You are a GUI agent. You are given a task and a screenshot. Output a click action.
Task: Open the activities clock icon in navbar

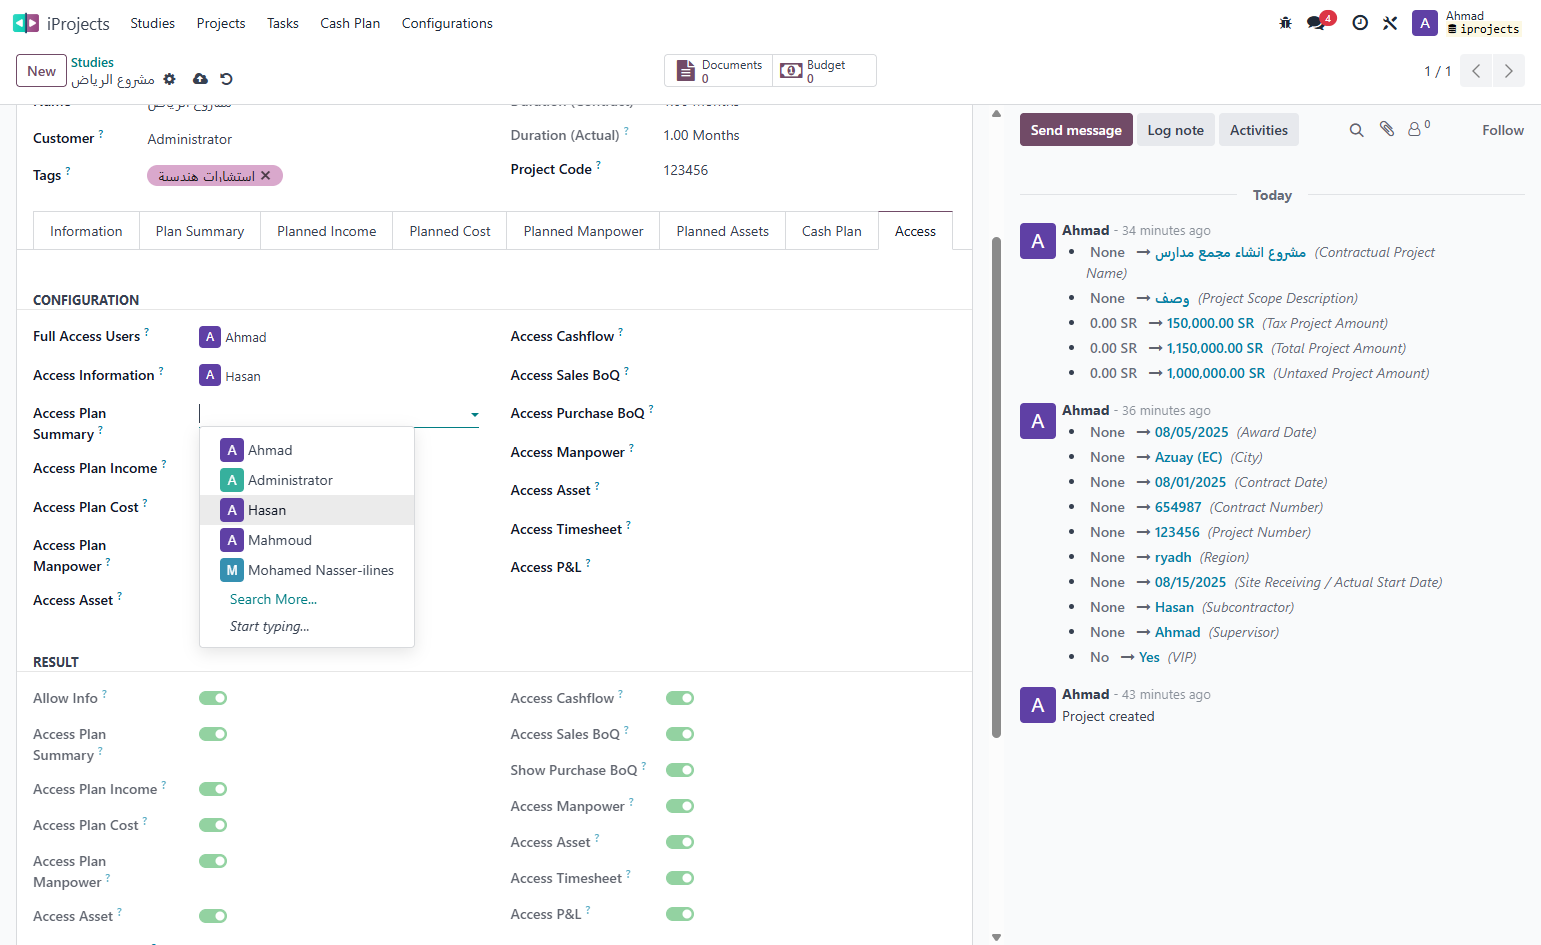1360,23
